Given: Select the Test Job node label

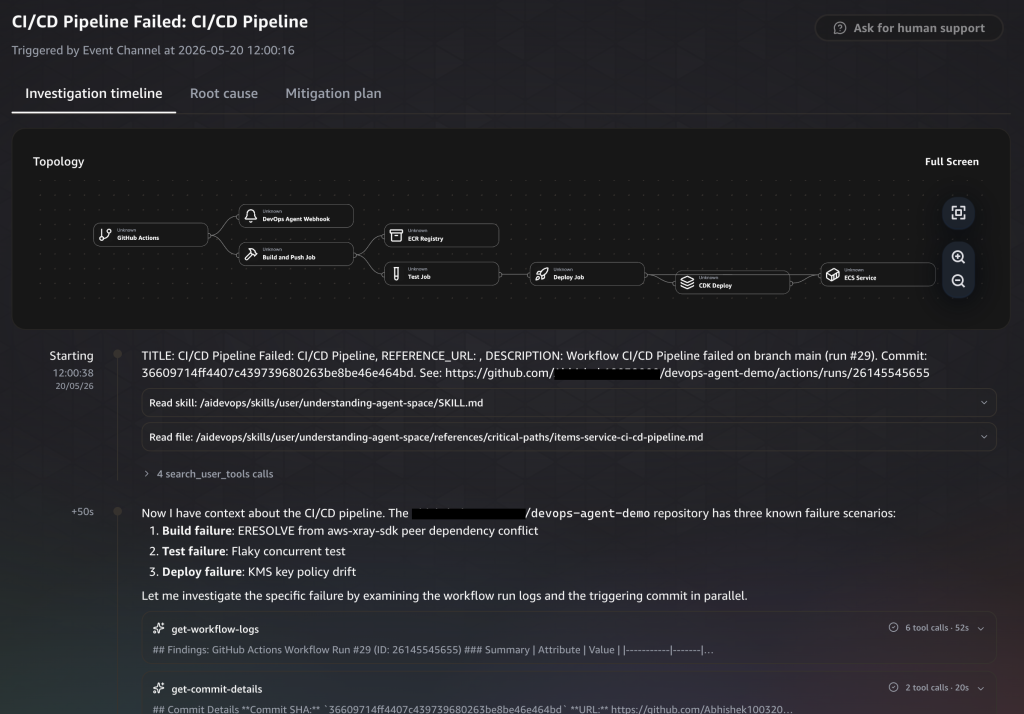Looking at the screenshot, I should tap(419, 277).
